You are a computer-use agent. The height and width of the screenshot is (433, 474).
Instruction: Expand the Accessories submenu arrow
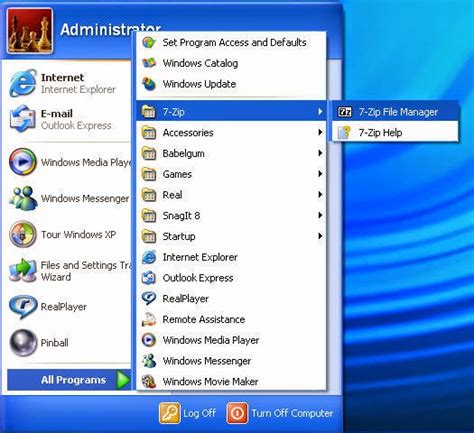[x=320, y=132]
